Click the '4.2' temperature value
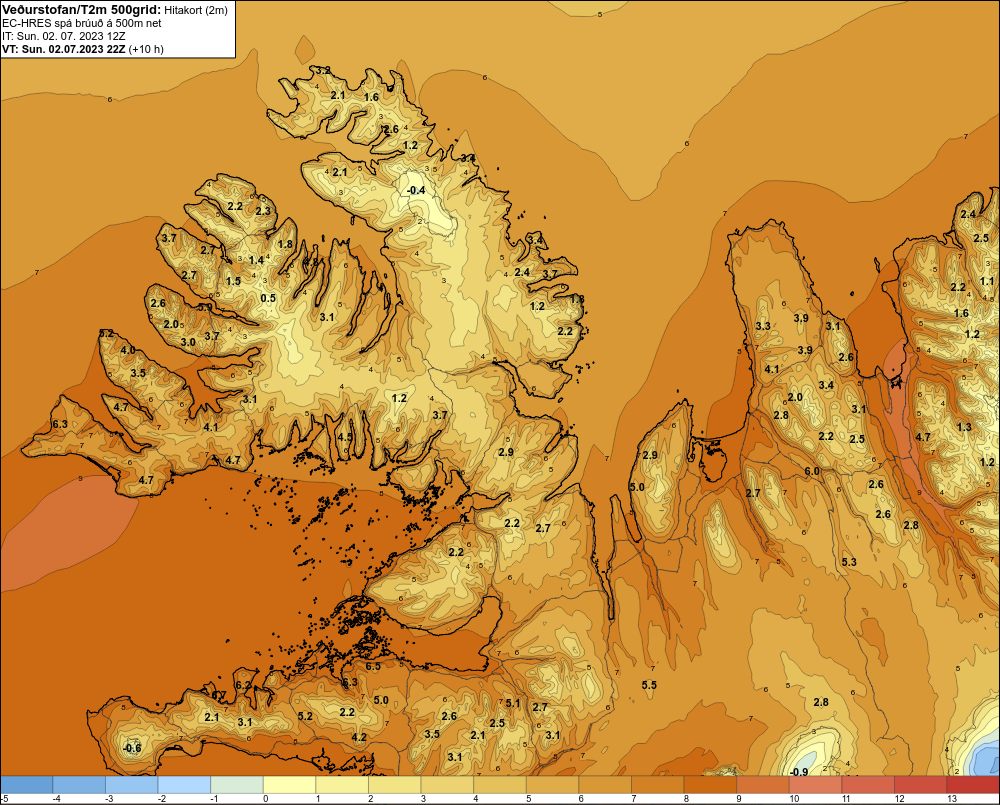 [x=359, y=737]
